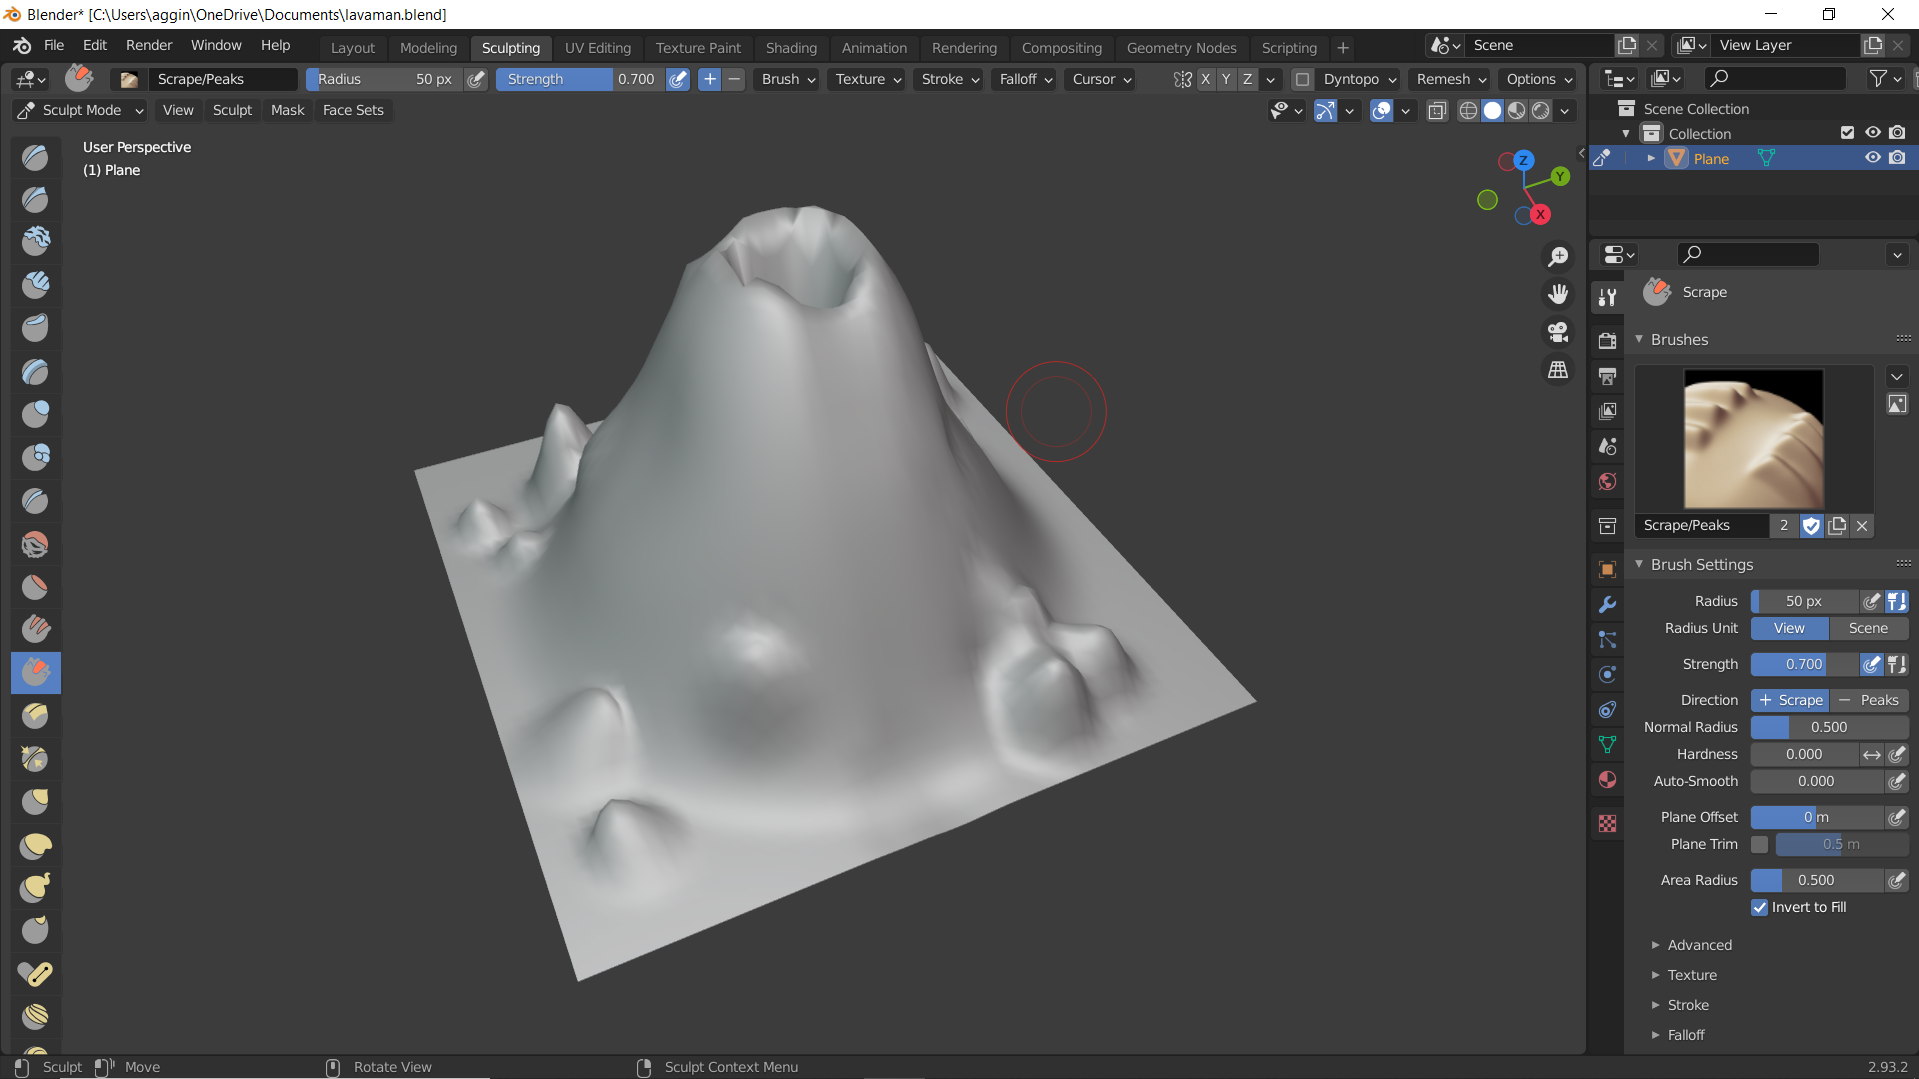Hide Plane object in viewport

click(x=1872, y=158)
